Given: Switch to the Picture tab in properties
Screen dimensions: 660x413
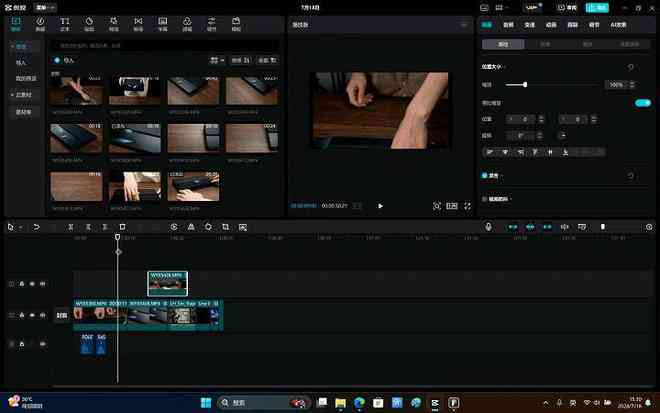Looking at the screenshot, I should pyautogui.click(x=487, y=25).
